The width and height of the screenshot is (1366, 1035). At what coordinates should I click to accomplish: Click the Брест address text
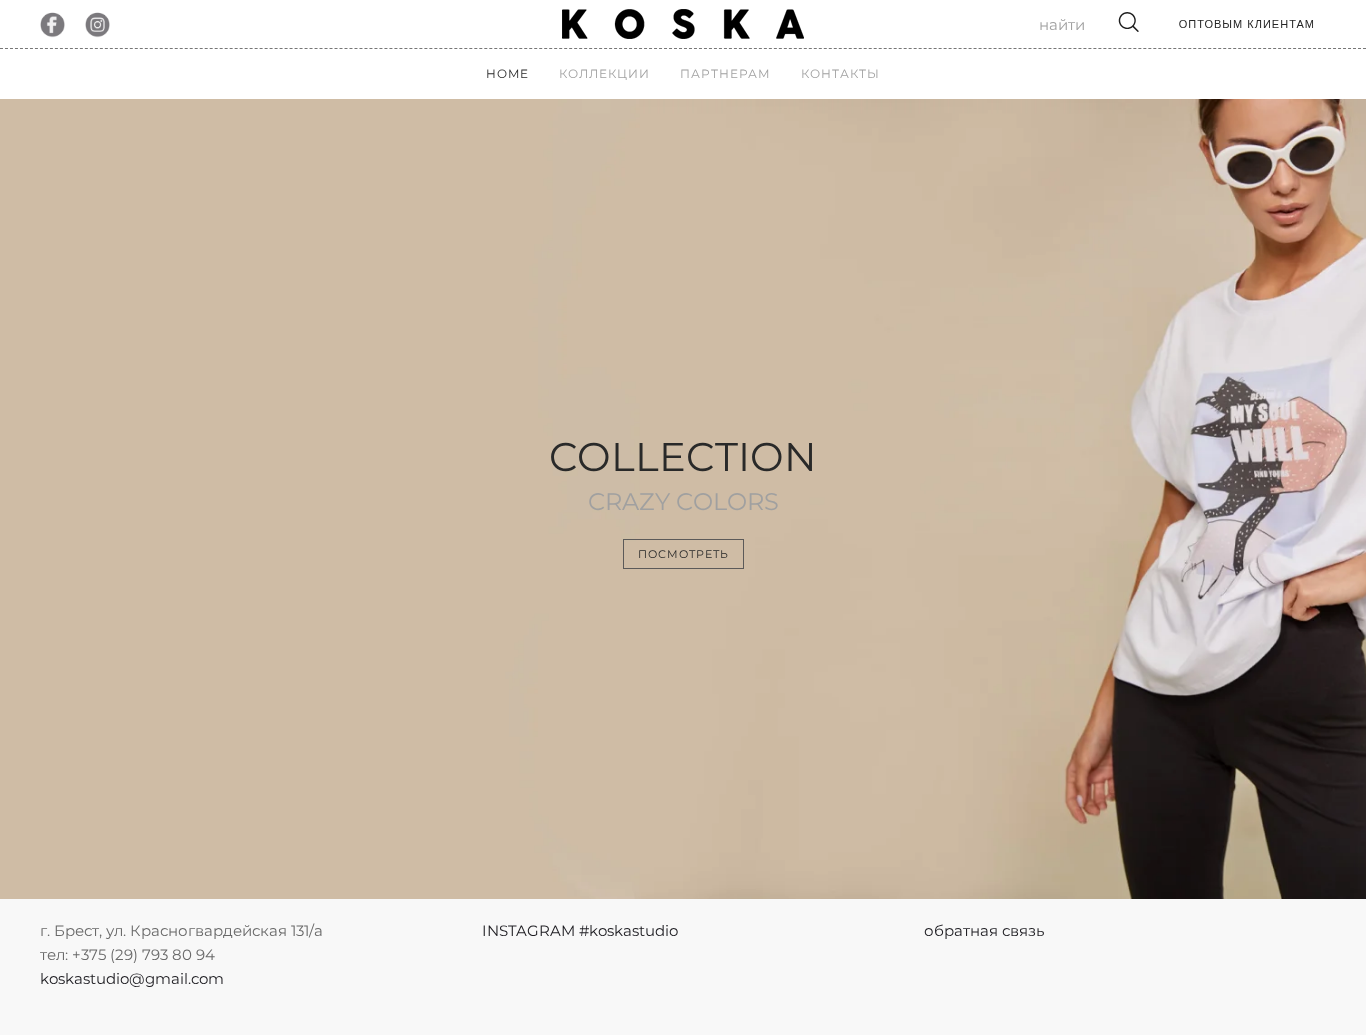pyautogui.click(x=181, y=931)
